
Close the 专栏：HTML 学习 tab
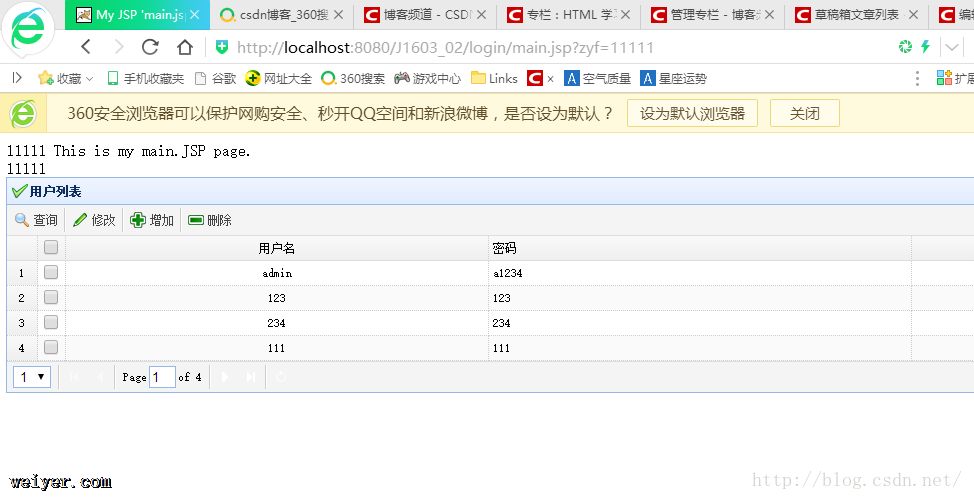point(626,15)
